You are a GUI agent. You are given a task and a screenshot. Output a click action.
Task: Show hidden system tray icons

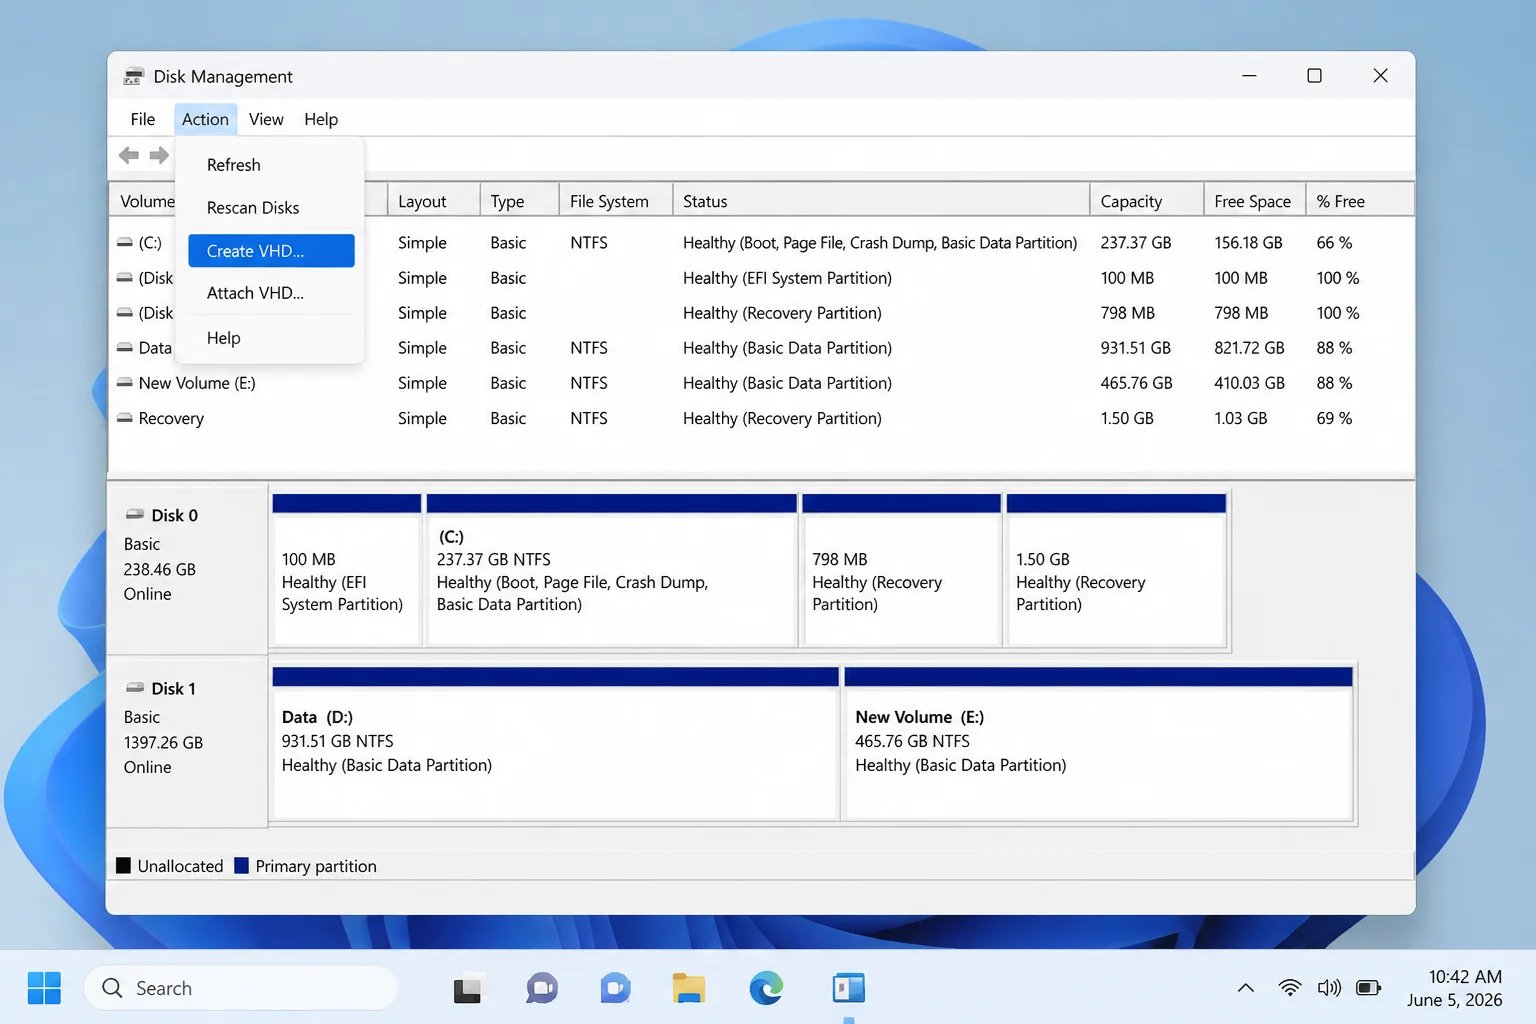point(1246,988)
